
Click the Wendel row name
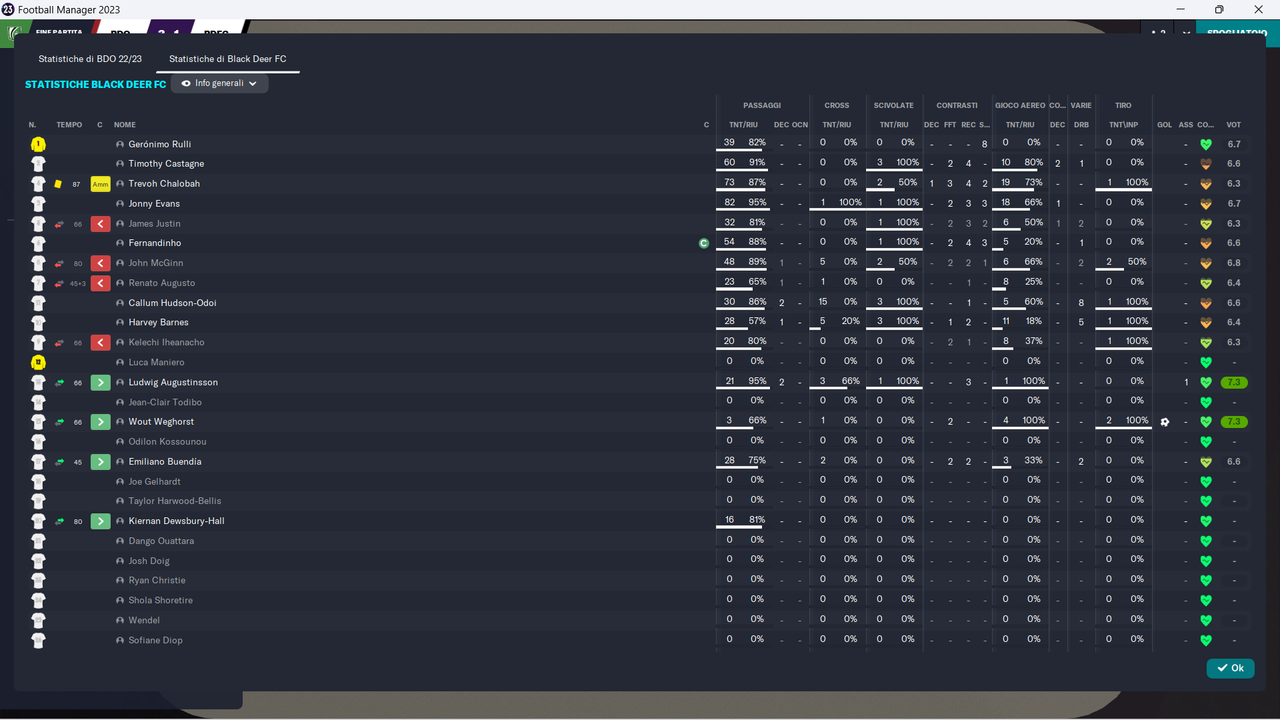coord(144,620)
